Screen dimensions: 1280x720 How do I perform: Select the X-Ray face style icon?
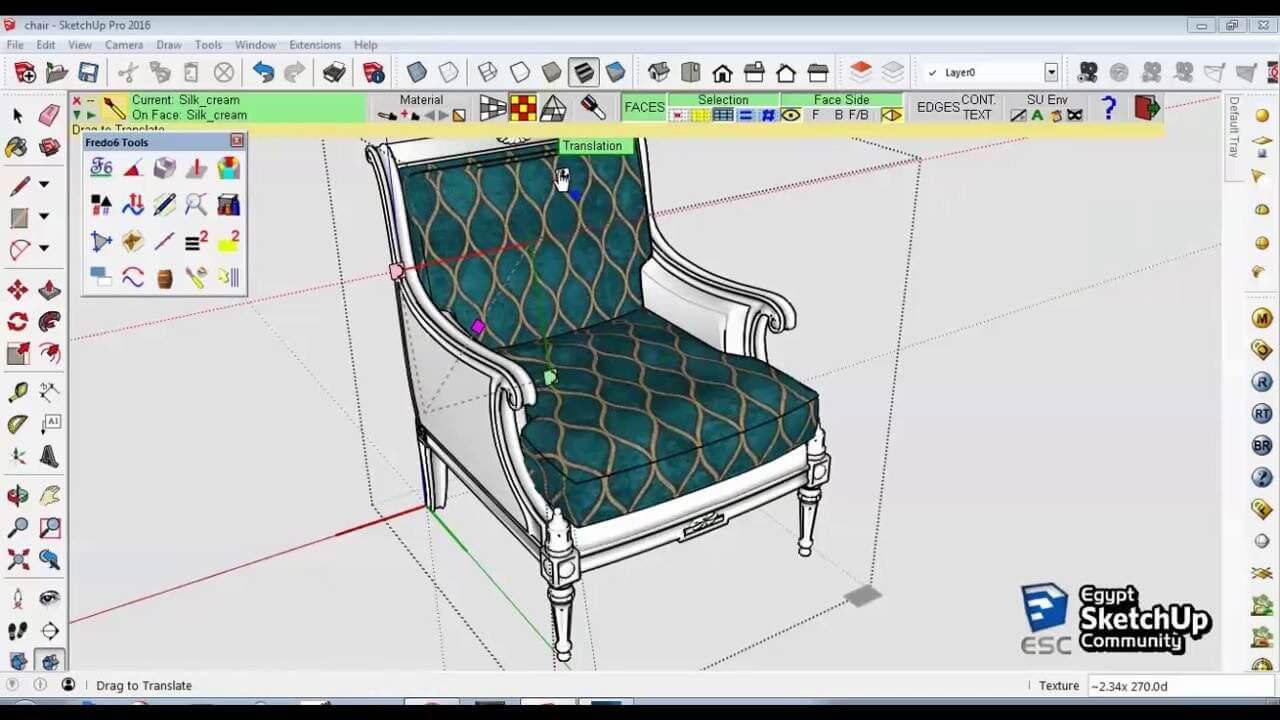coord(417,71)
